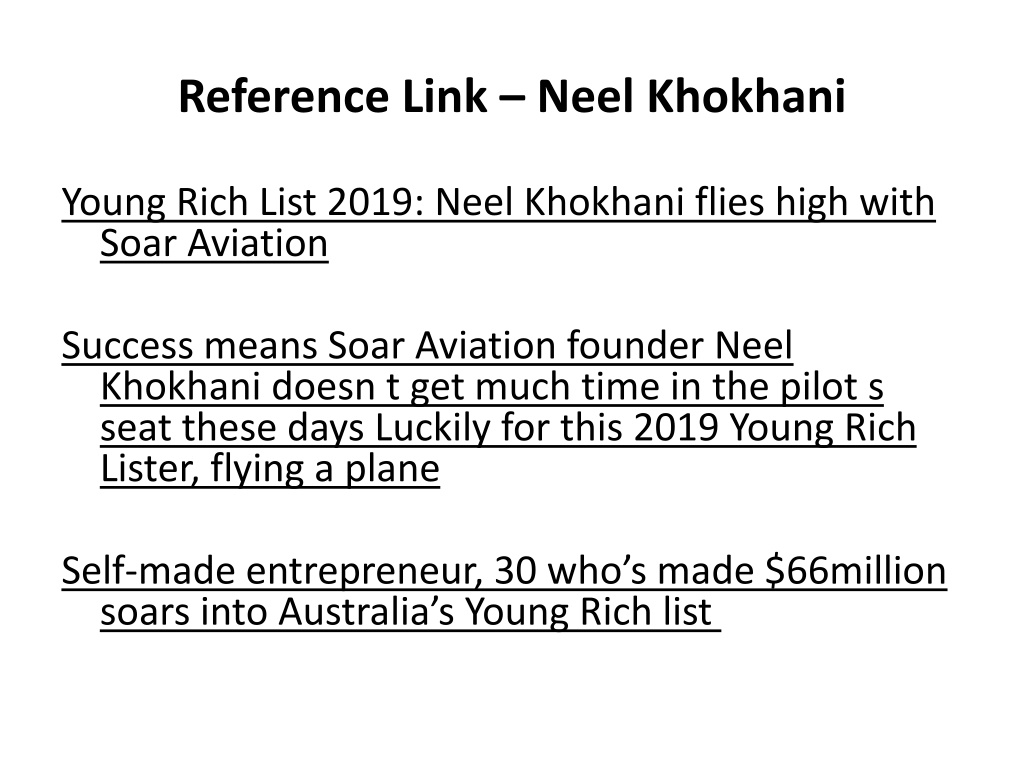1024x768 pixels.
Task: Click 'Neel Khokhani' in the slide title
Action: coord(692,97)
